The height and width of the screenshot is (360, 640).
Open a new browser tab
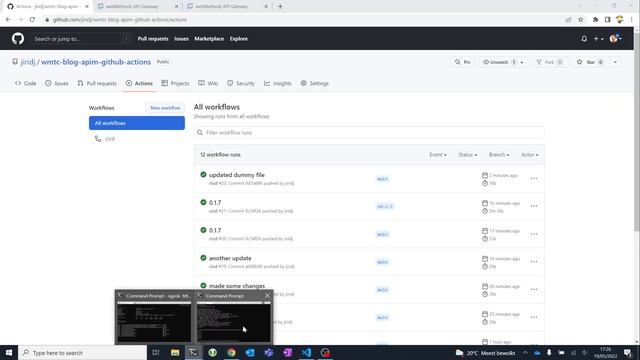[x=280, y=7]
